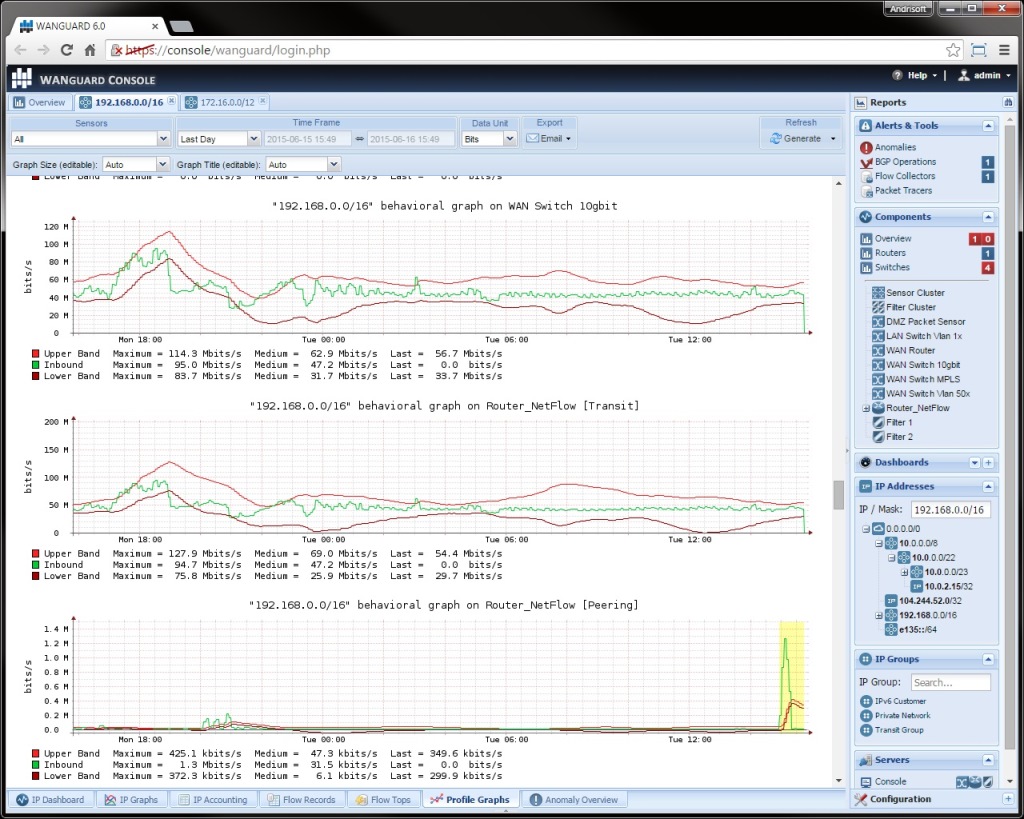The height and width of the screenshot is (819, 1024).
Task: Open the Graph Size dropdown
Action: 134,163
